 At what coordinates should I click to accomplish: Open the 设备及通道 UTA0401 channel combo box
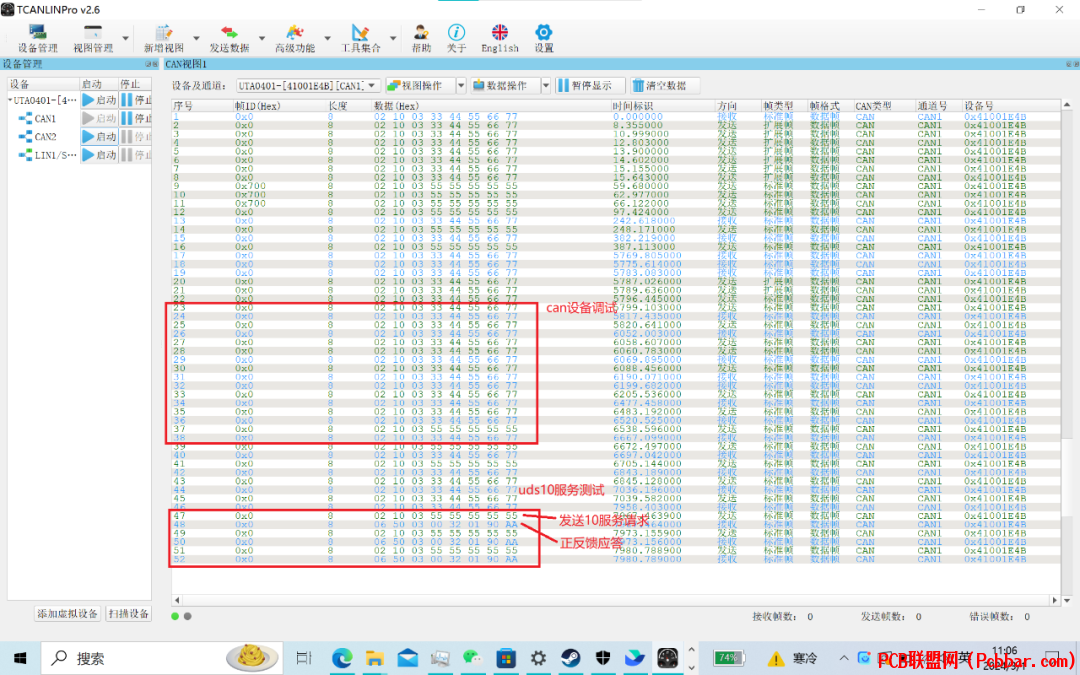tap(308, 85)
